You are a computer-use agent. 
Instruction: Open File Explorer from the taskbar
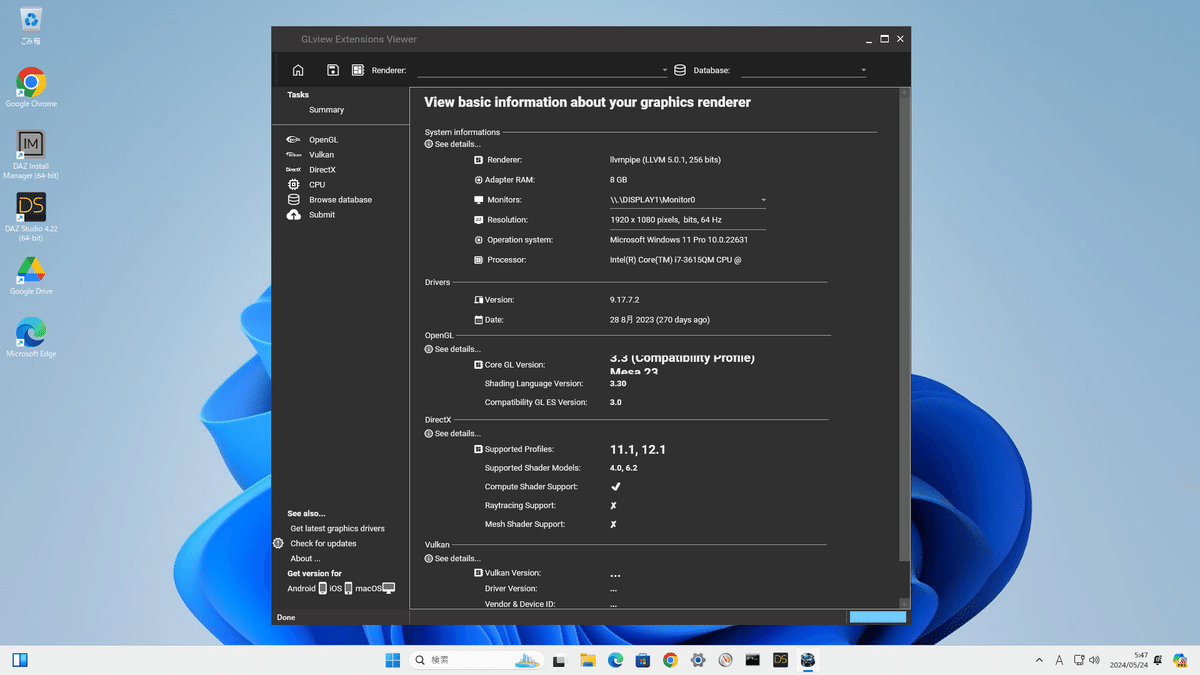coord(588,660)
